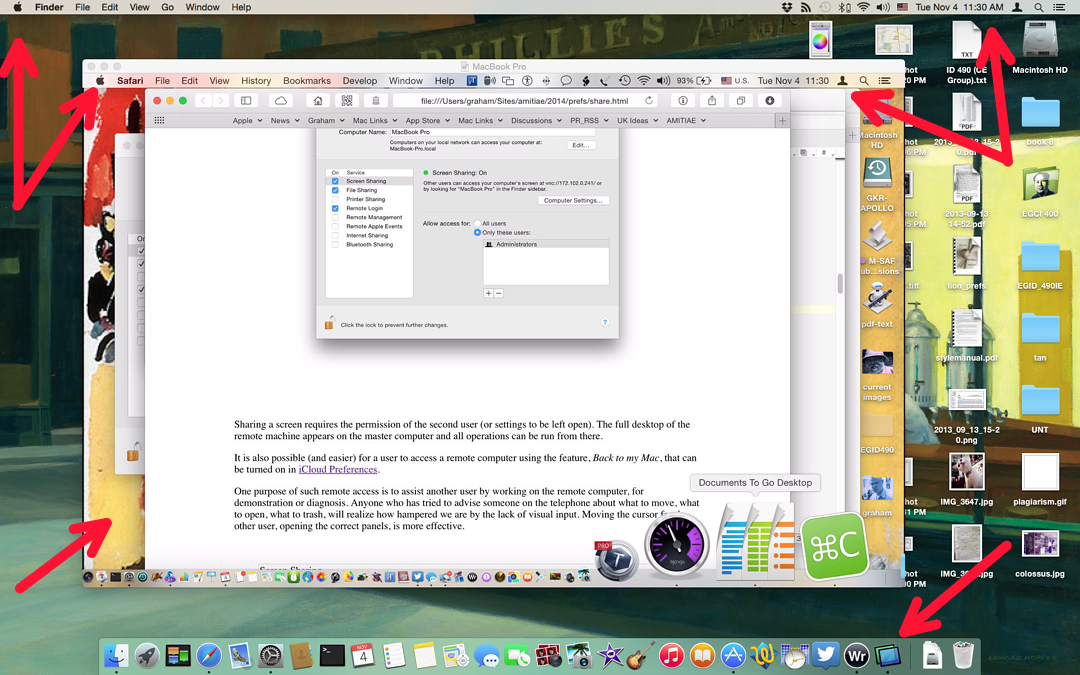1080x675 pixels.
Task: Toggle File Sharing checkbox in the Sharing image
Action: (335, 190)
